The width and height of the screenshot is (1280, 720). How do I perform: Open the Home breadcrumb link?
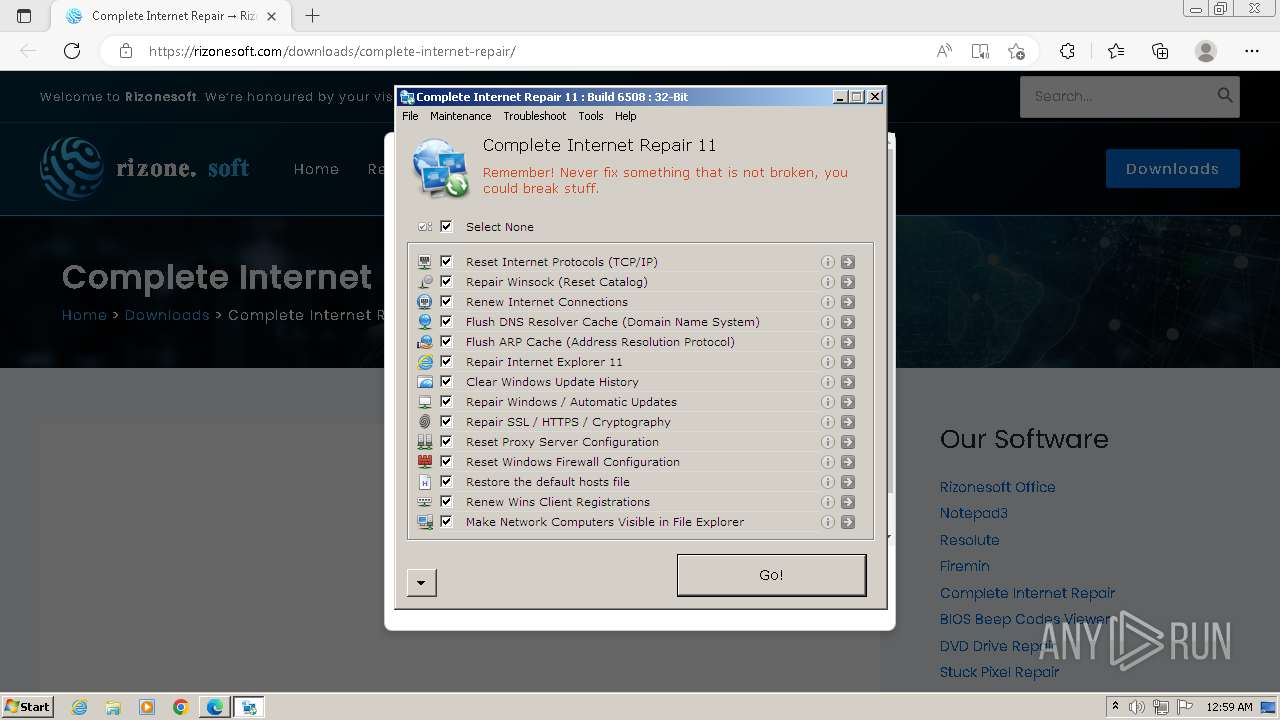84,315
